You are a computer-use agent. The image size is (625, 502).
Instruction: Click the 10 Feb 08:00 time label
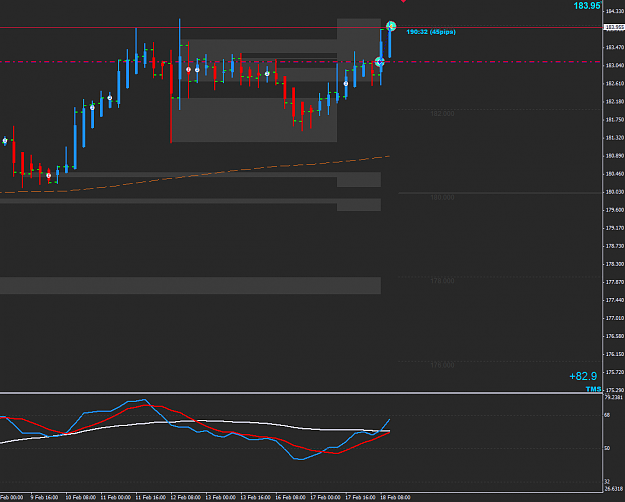(81, 498)
